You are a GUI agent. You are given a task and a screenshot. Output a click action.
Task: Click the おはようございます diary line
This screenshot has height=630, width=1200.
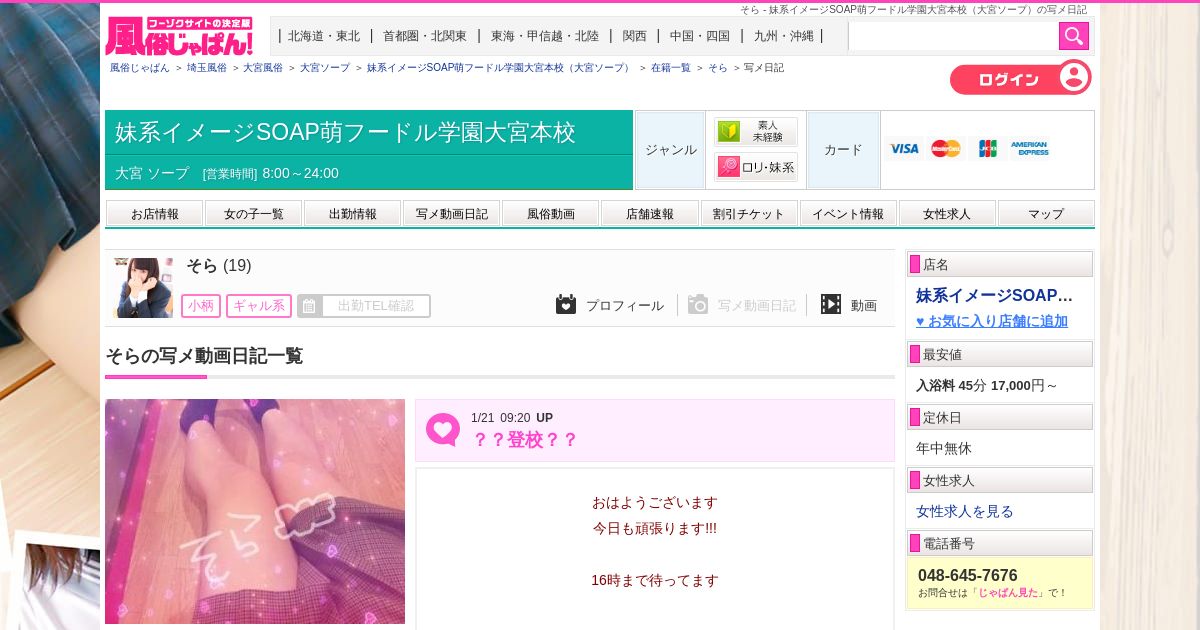tap(655, 502)
